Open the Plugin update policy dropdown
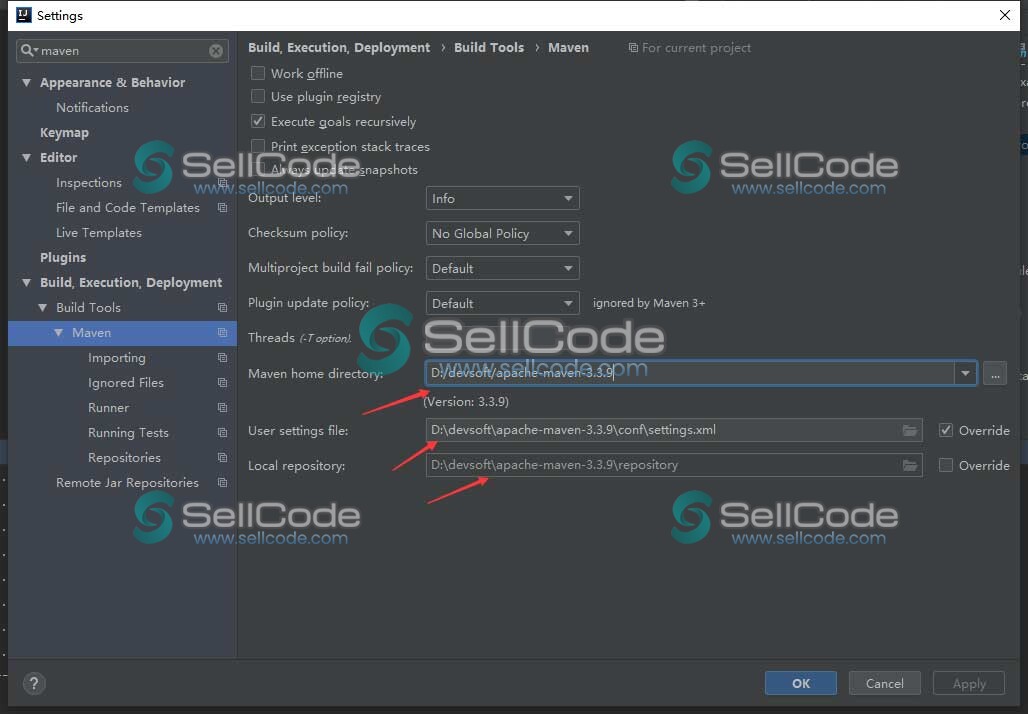 (x=502, y=303)
